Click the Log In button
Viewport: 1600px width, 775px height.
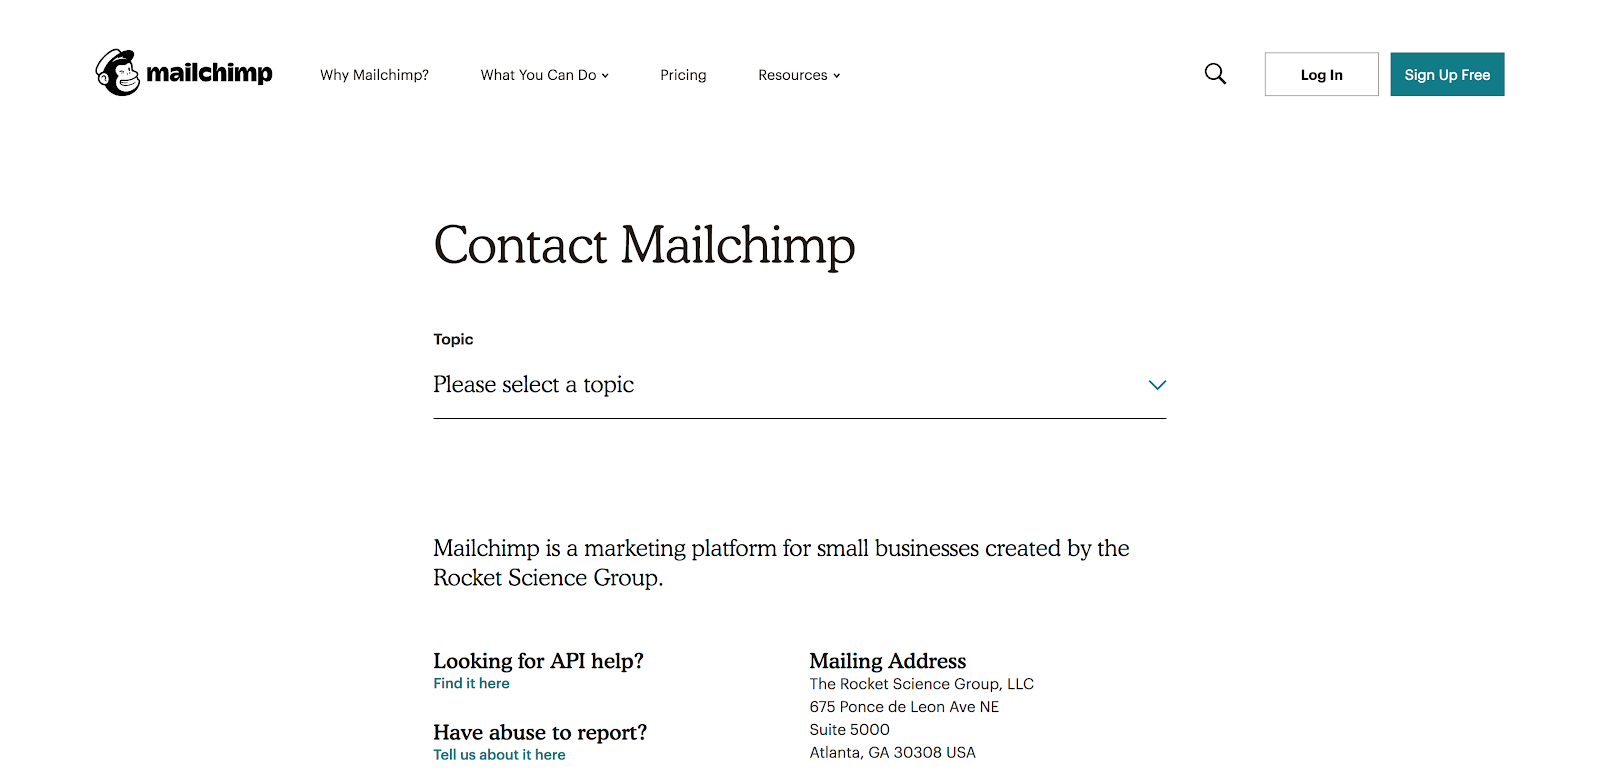click(1321, 74)
